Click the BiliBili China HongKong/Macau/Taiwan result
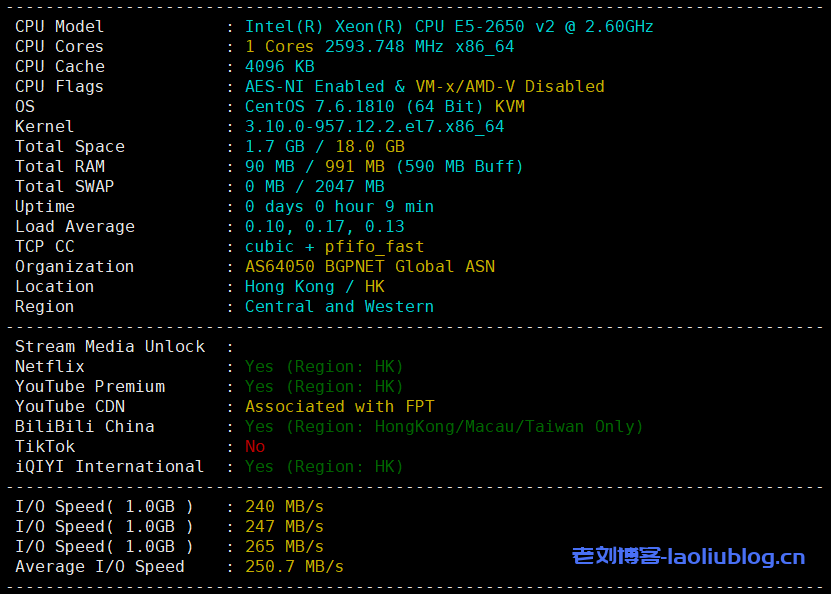This screenshot has height=594, width=831. click(x=444, y=427)
